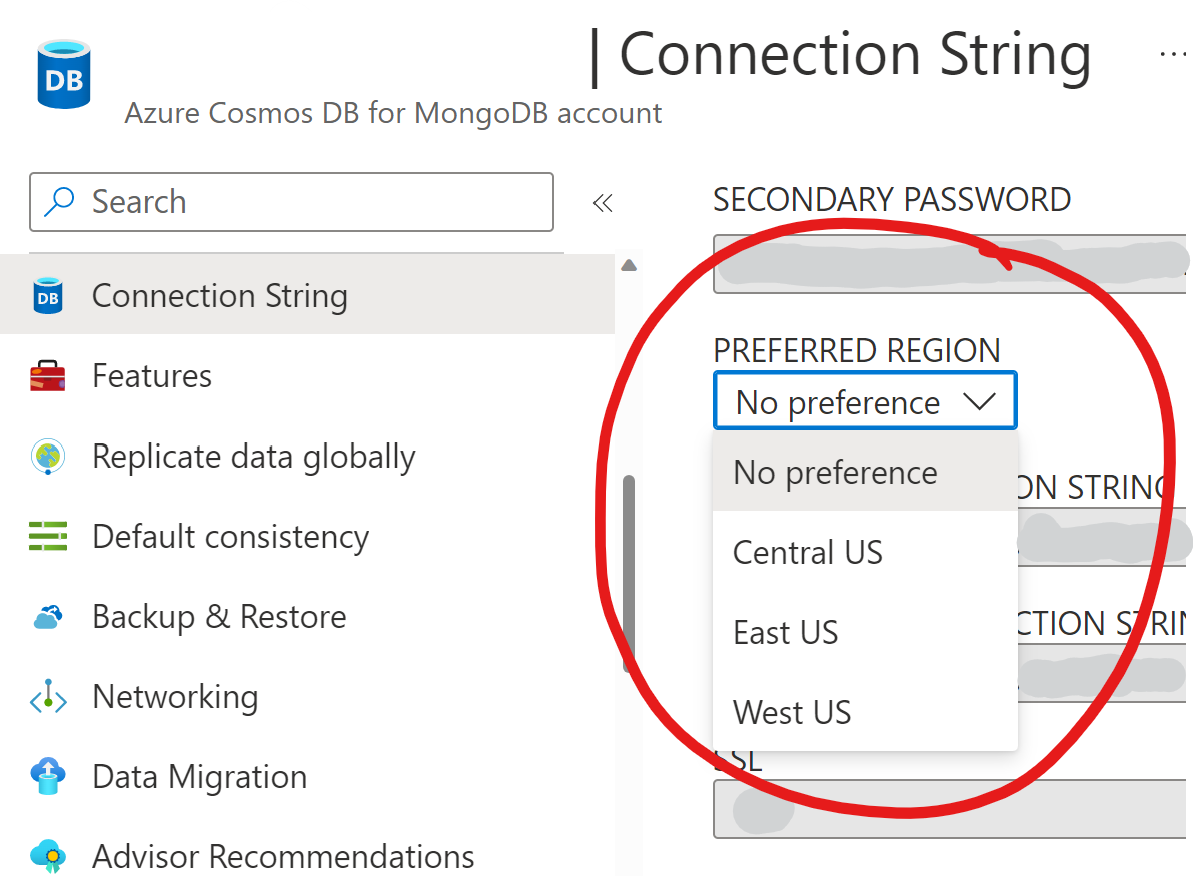Click the Secondary Password field
1193x876 pixels.
click(950, 264)
